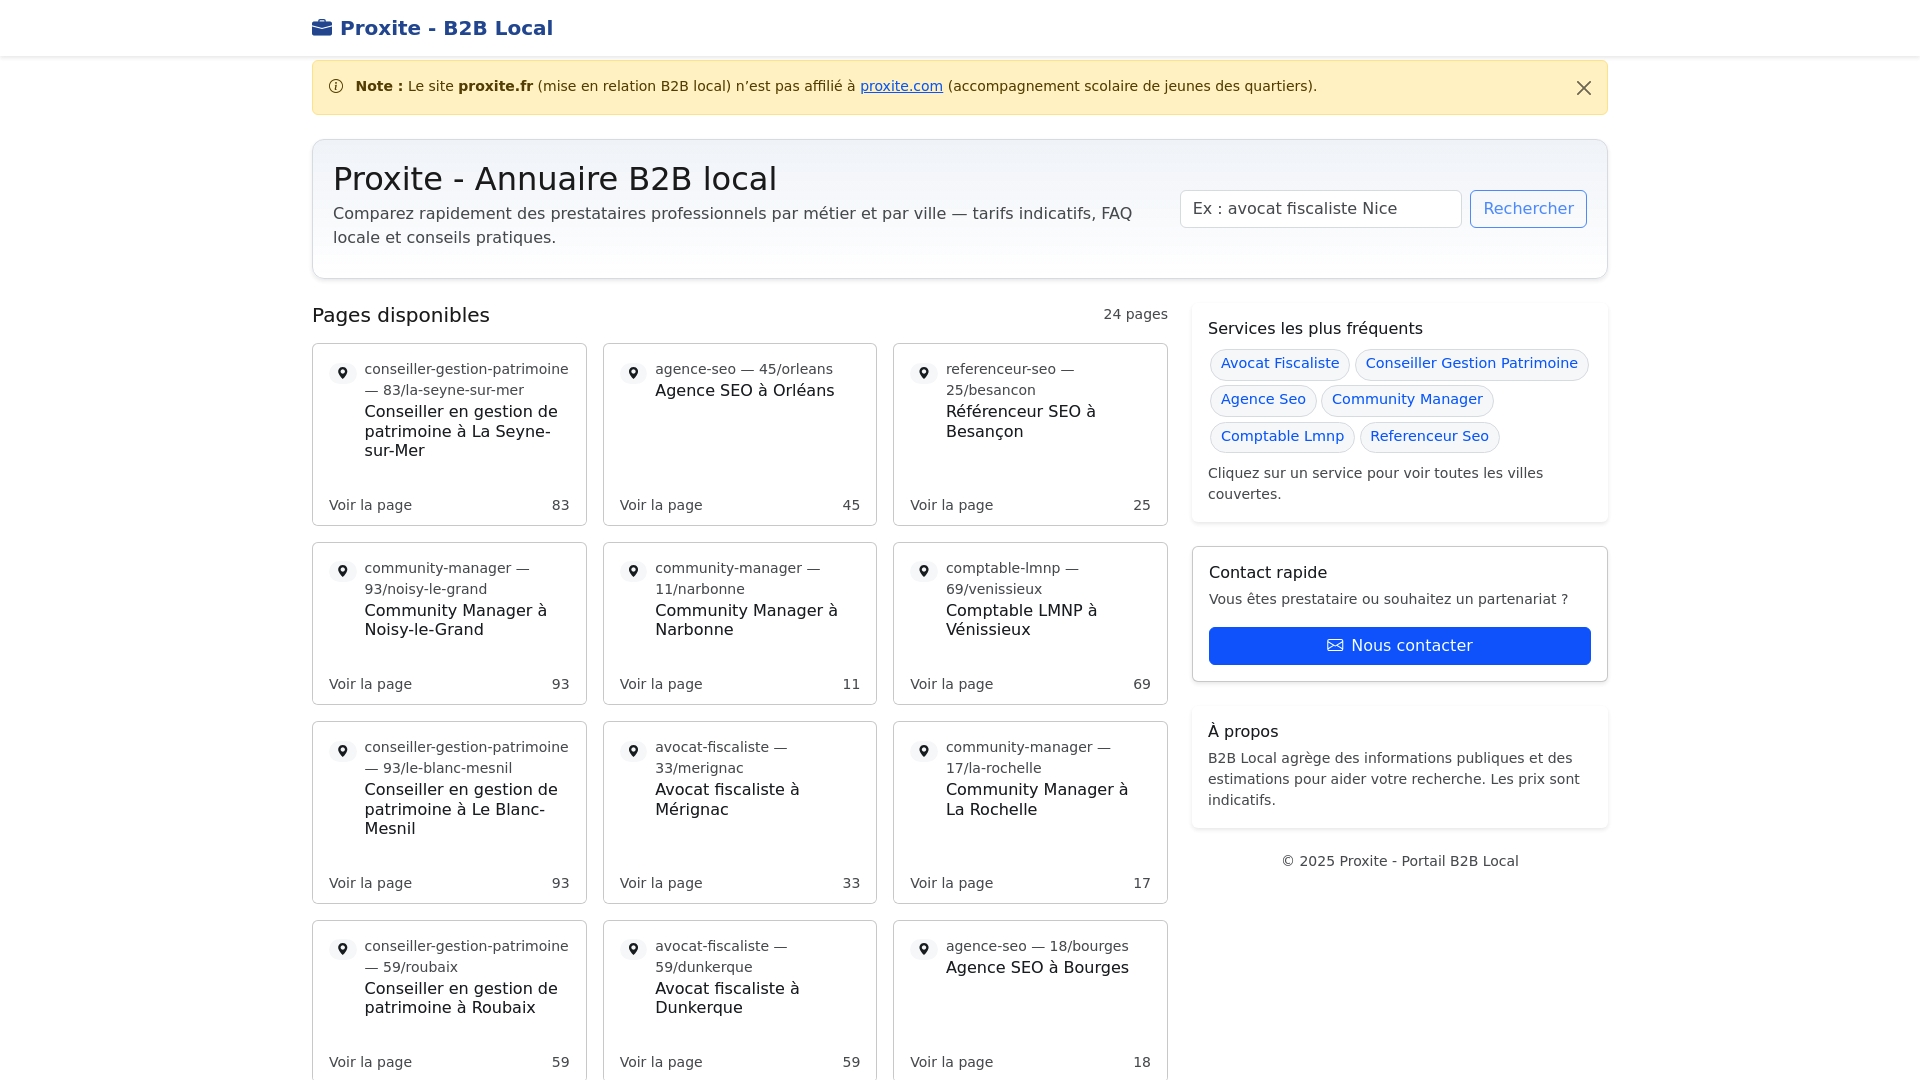Click the briefcase logo icon in header
1920x1080 pixels.
[321, 28]
